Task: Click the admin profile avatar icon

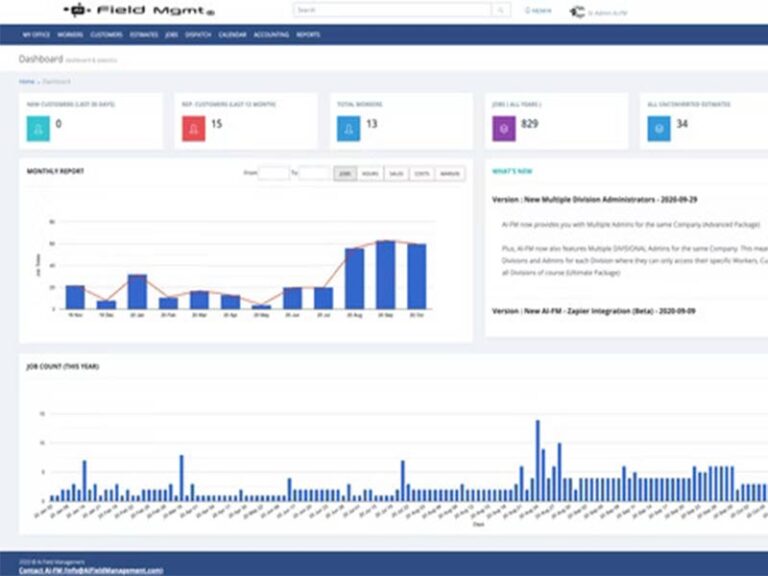Action: point(577,12)
